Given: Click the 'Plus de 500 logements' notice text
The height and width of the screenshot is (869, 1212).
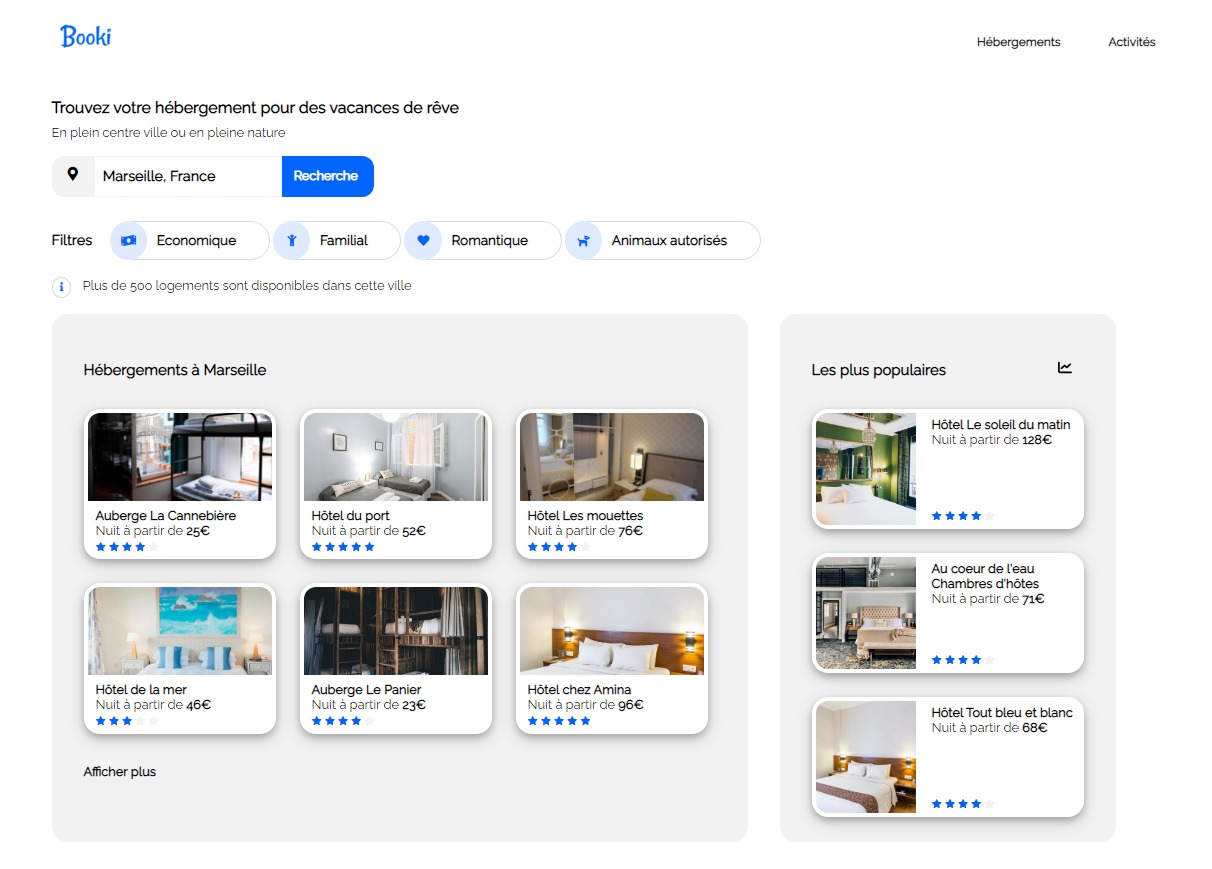Looking at the screenshot, I should coord(247,286).
